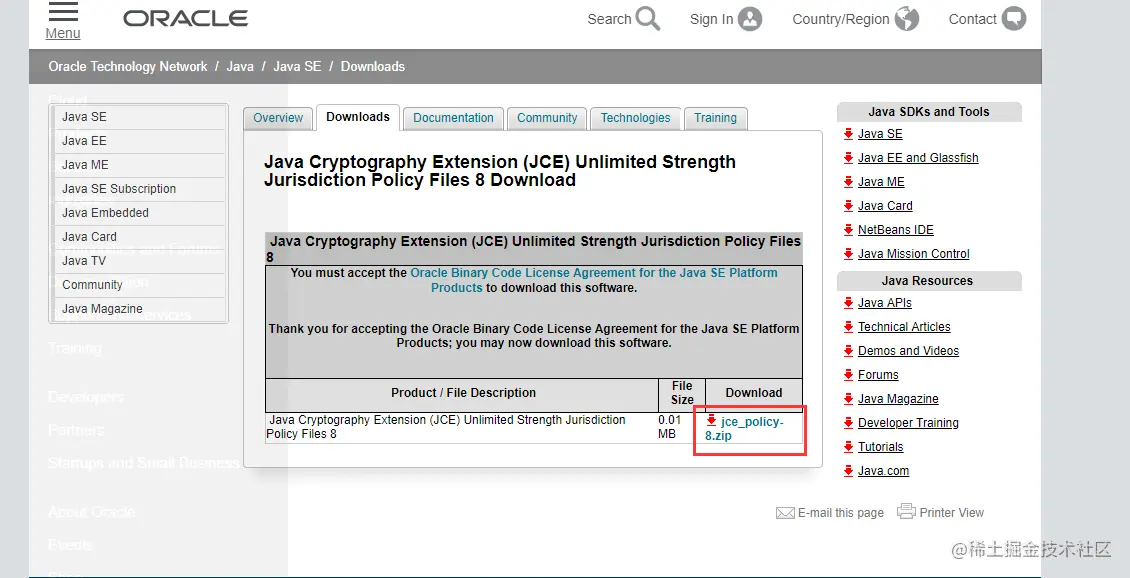
Task: Open the hamburger Menu icon
Action: pos(63,12)
